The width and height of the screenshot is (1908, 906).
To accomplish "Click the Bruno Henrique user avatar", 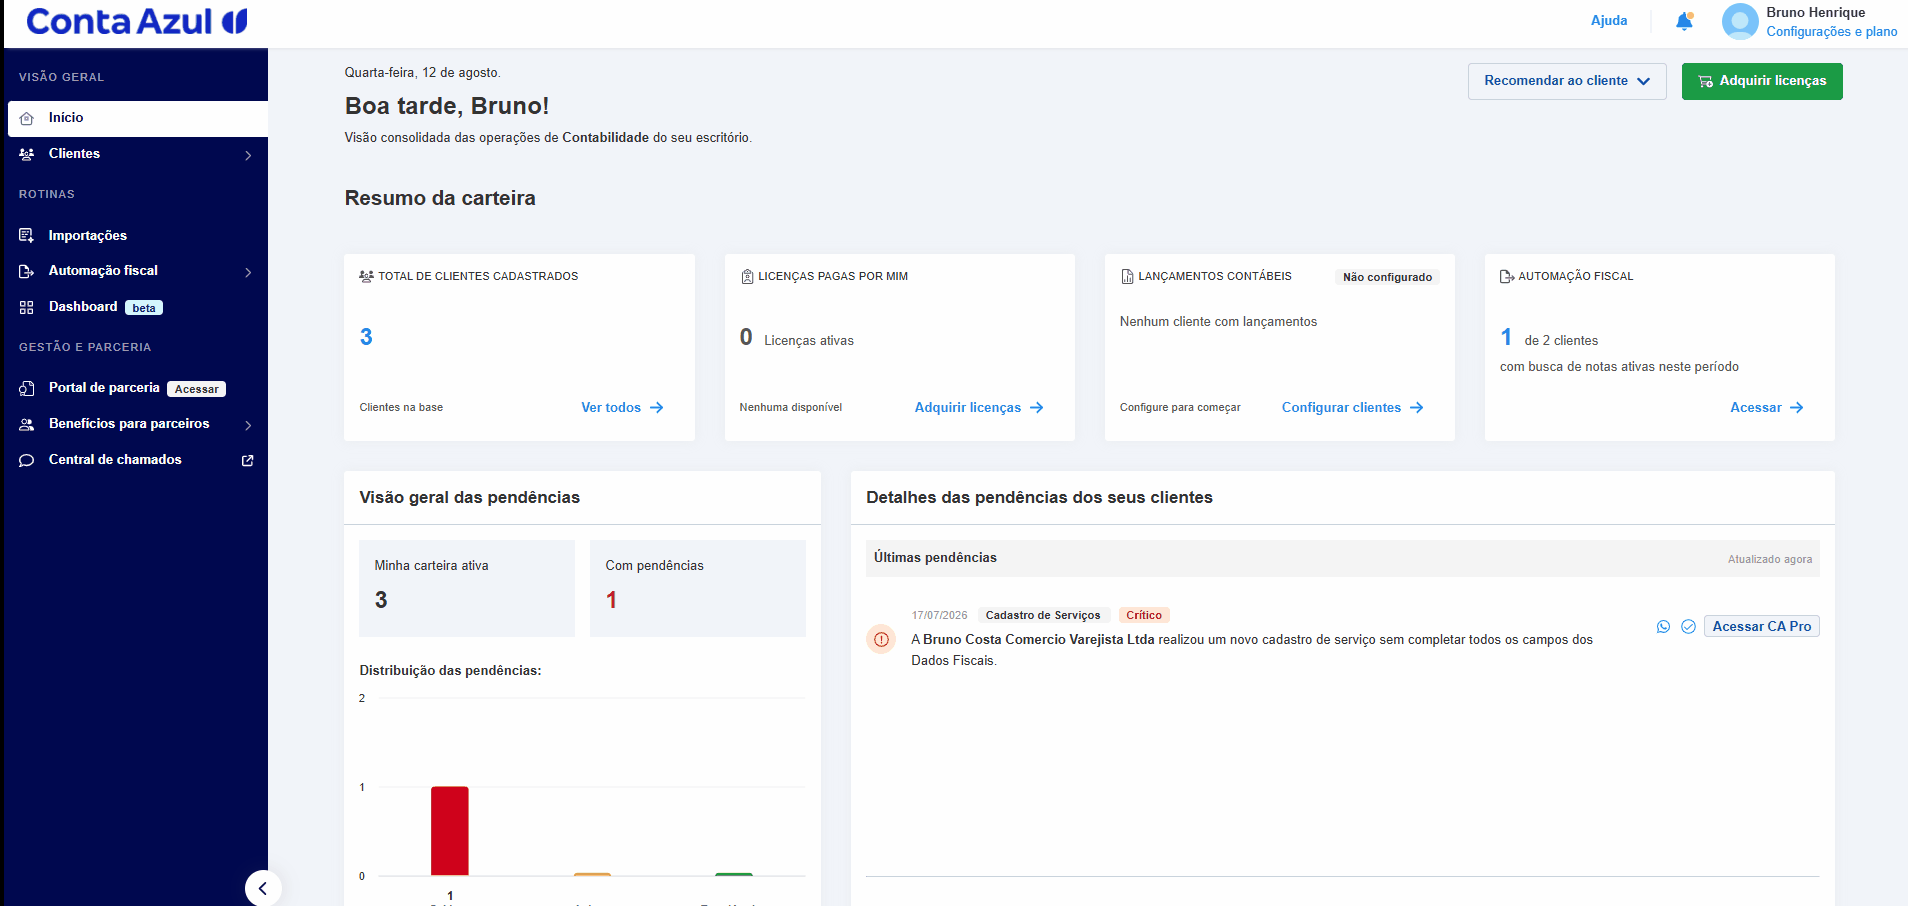I will tap(1740, 21).
